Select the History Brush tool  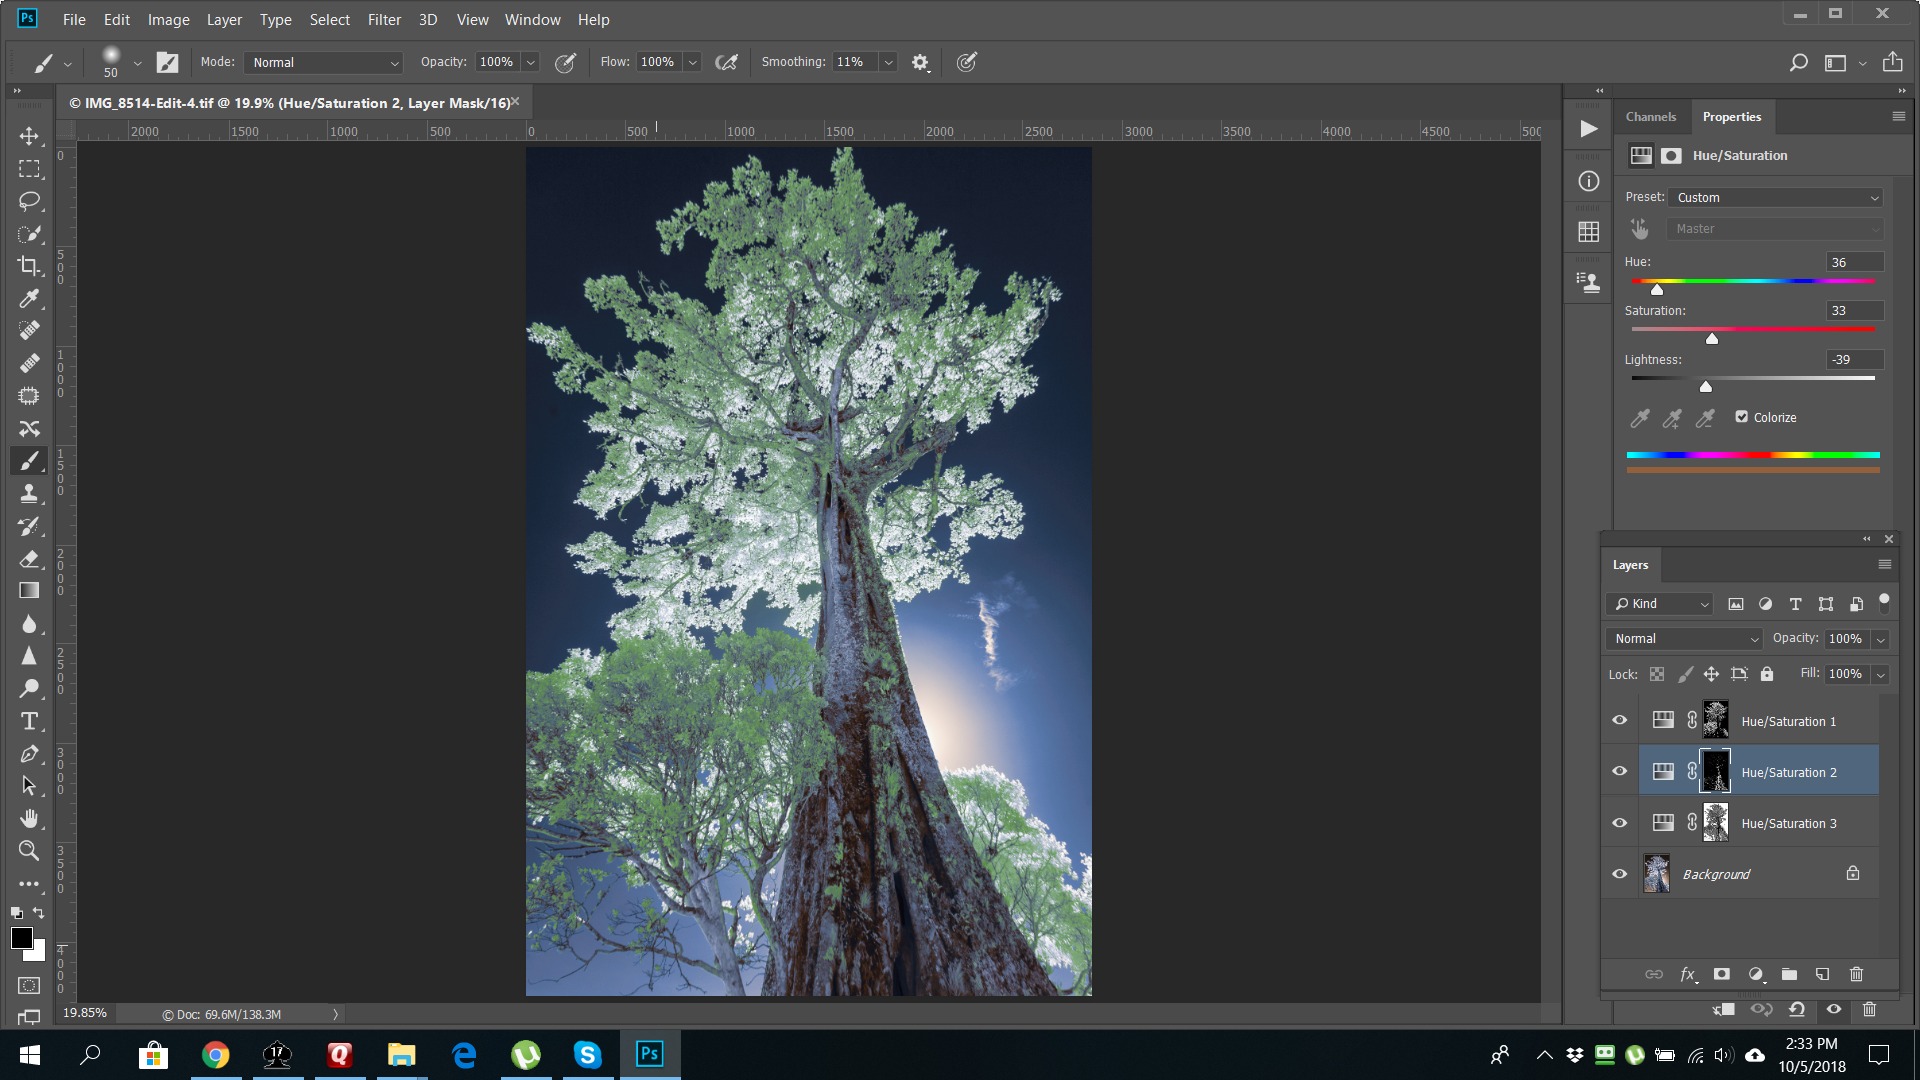pyautogui.click(x=29, y=526)
